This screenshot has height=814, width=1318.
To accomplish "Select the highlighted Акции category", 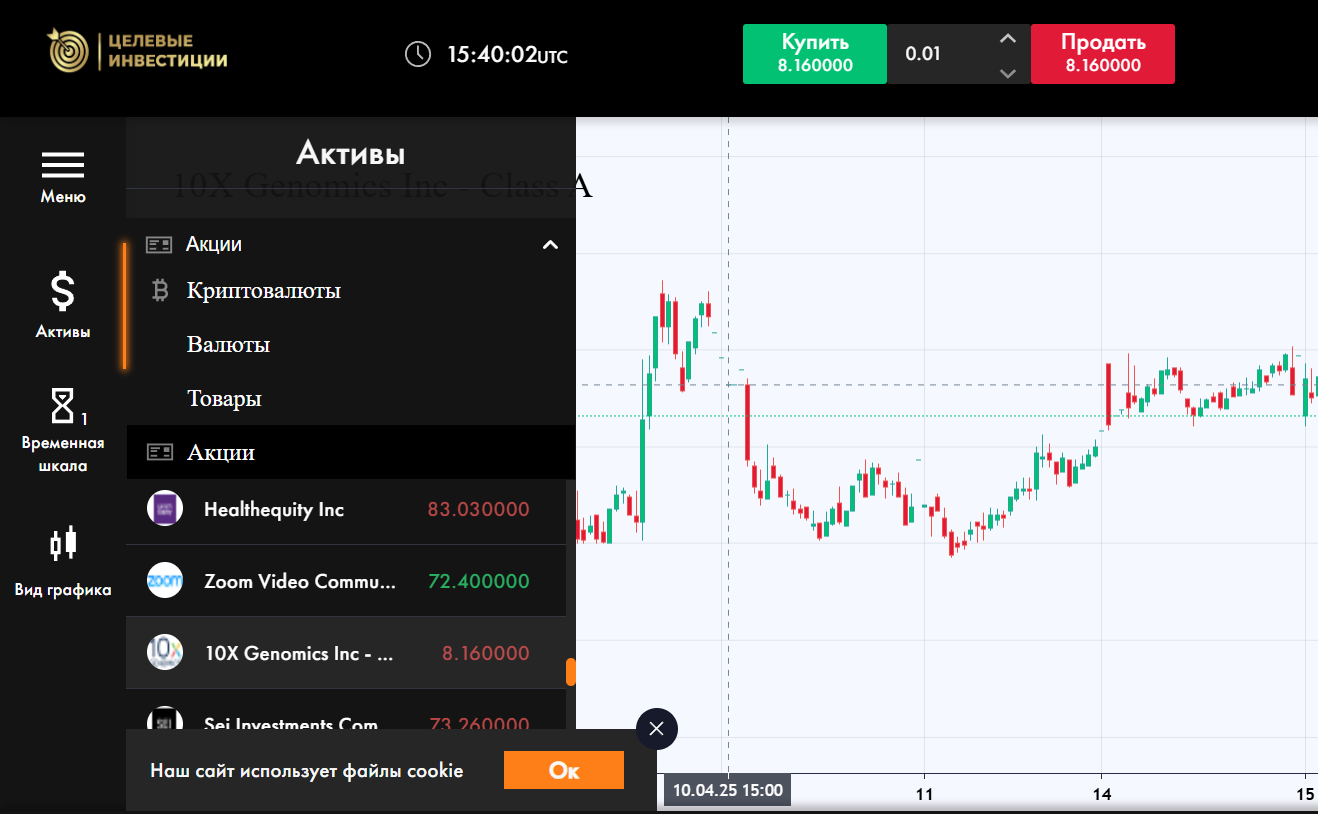I will tap(351, 452).
